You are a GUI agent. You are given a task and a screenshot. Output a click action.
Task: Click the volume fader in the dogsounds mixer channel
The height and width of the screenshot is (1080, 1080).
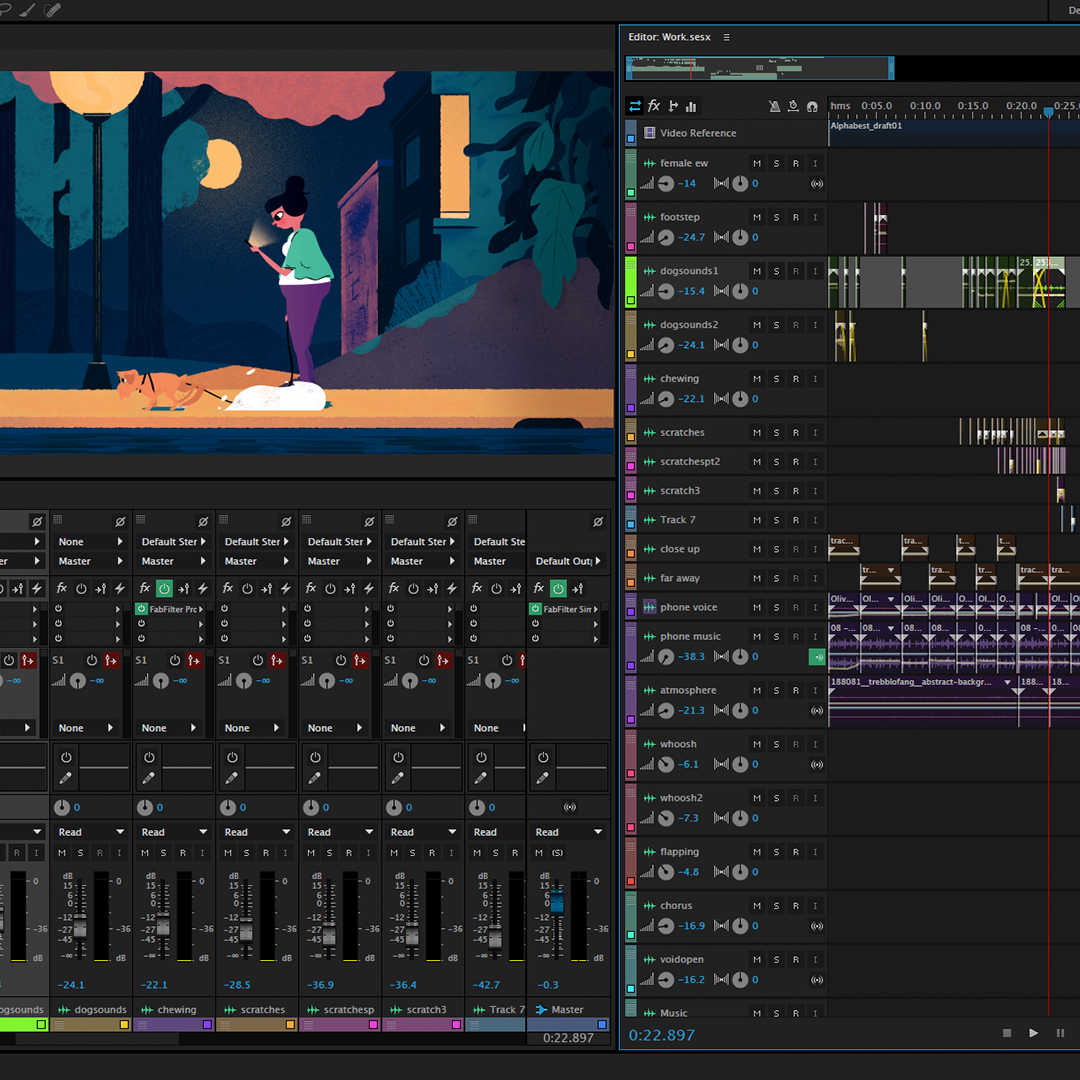pos(80,927)
